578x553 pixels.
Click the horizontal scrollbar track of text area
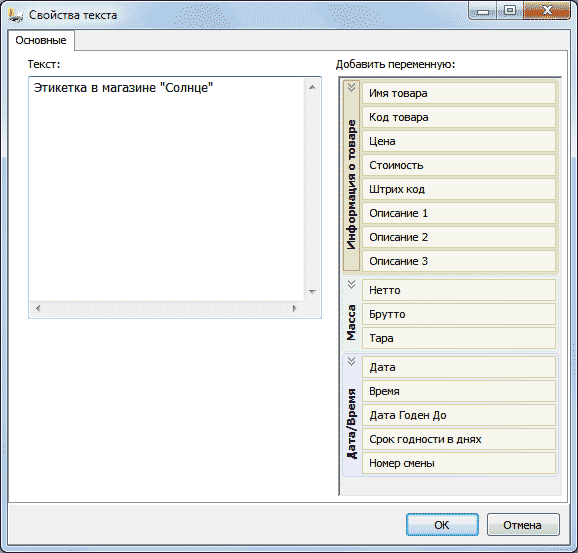point(166,308)
